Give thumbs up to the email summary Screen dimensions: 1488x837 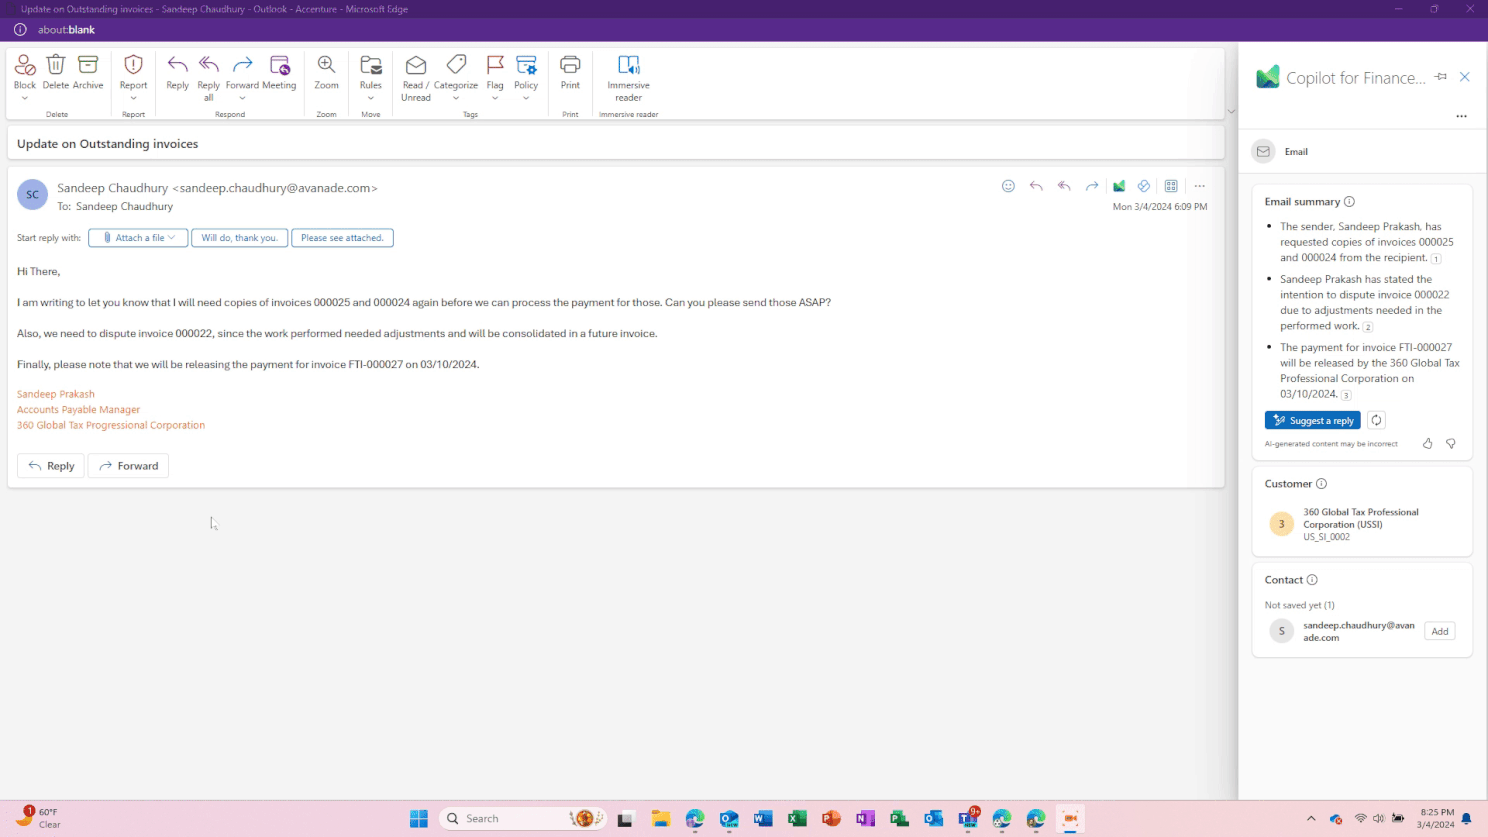coord(1427,443)
